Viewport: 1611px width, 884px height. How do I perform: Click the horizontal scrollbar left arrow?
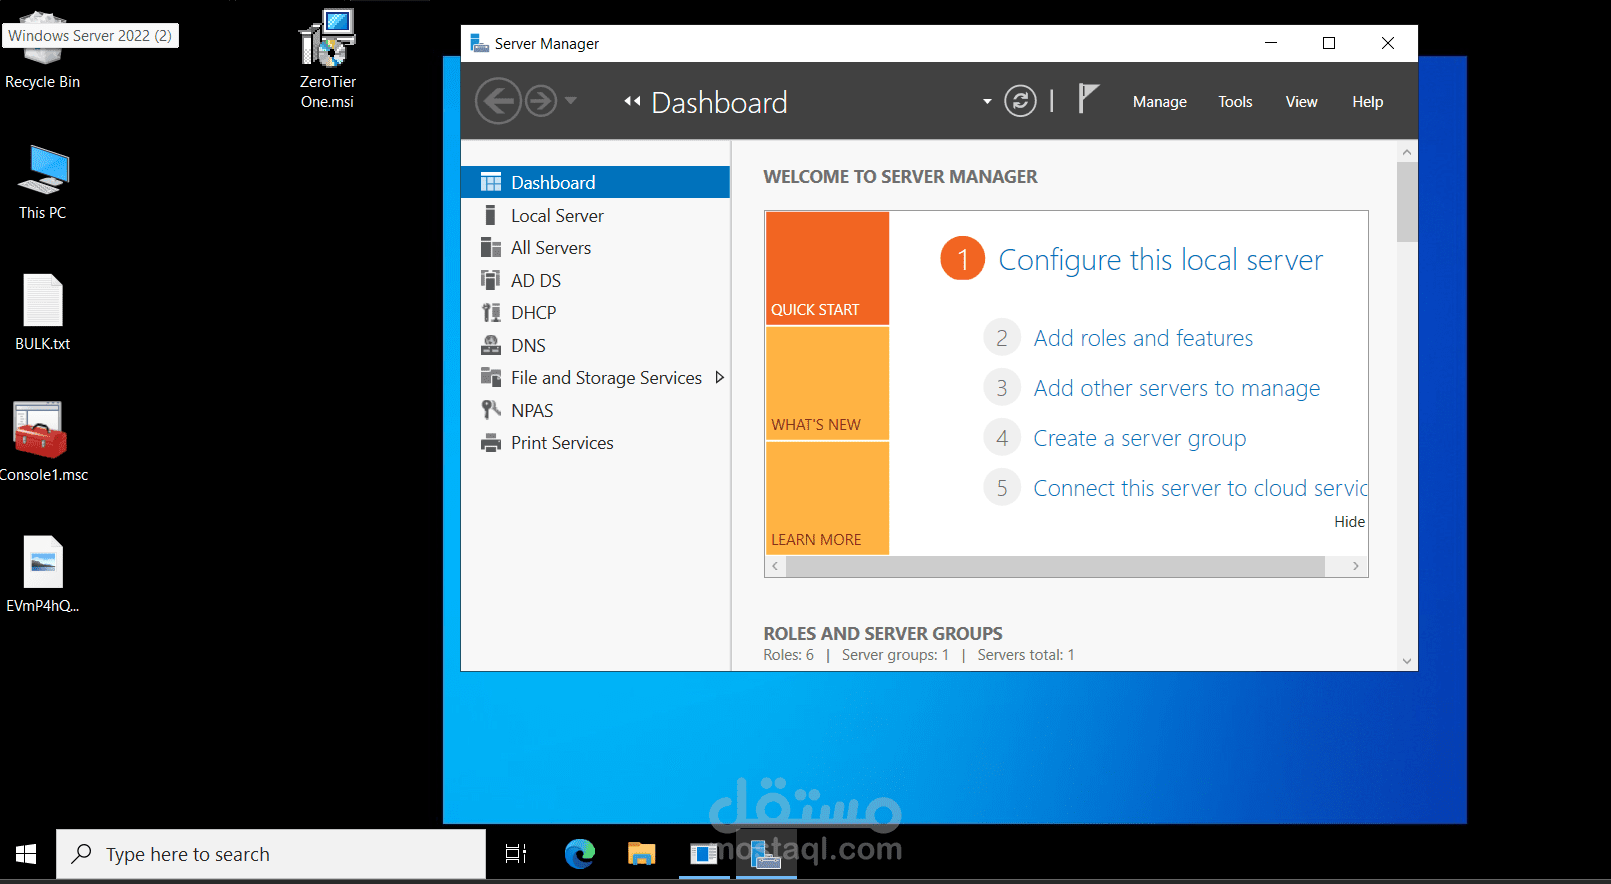pos(775,567)
